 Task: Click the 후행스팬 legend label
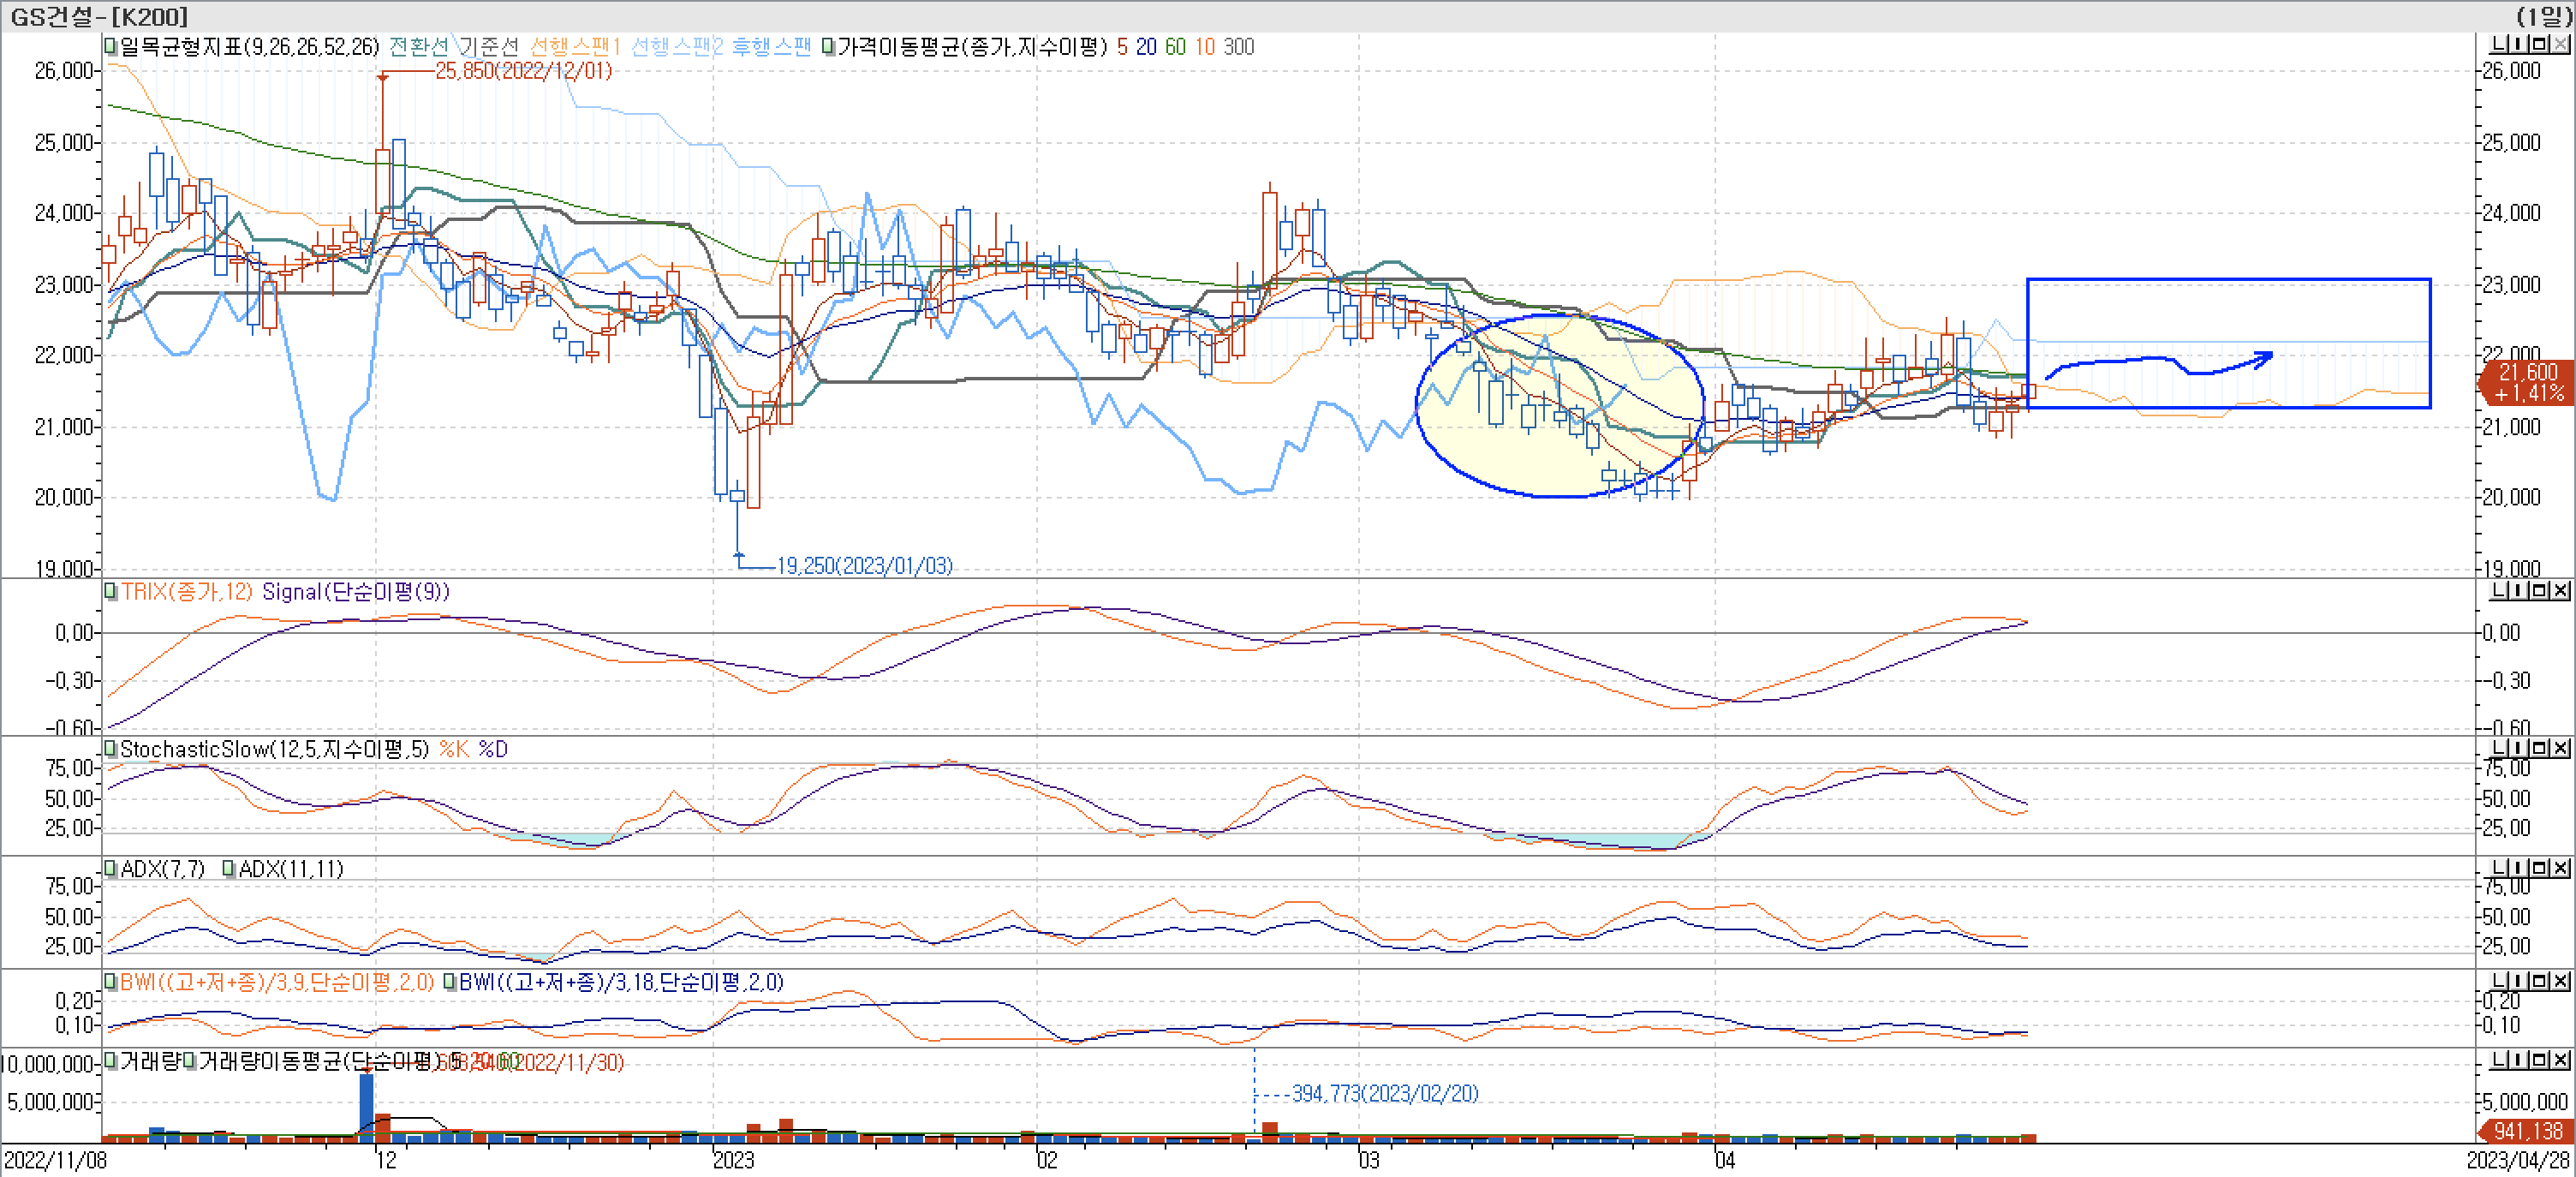tap(770, 47)
